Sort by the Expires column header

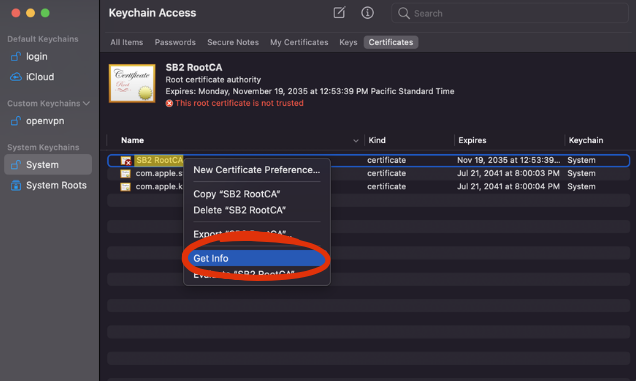click(x=472, y=140)
